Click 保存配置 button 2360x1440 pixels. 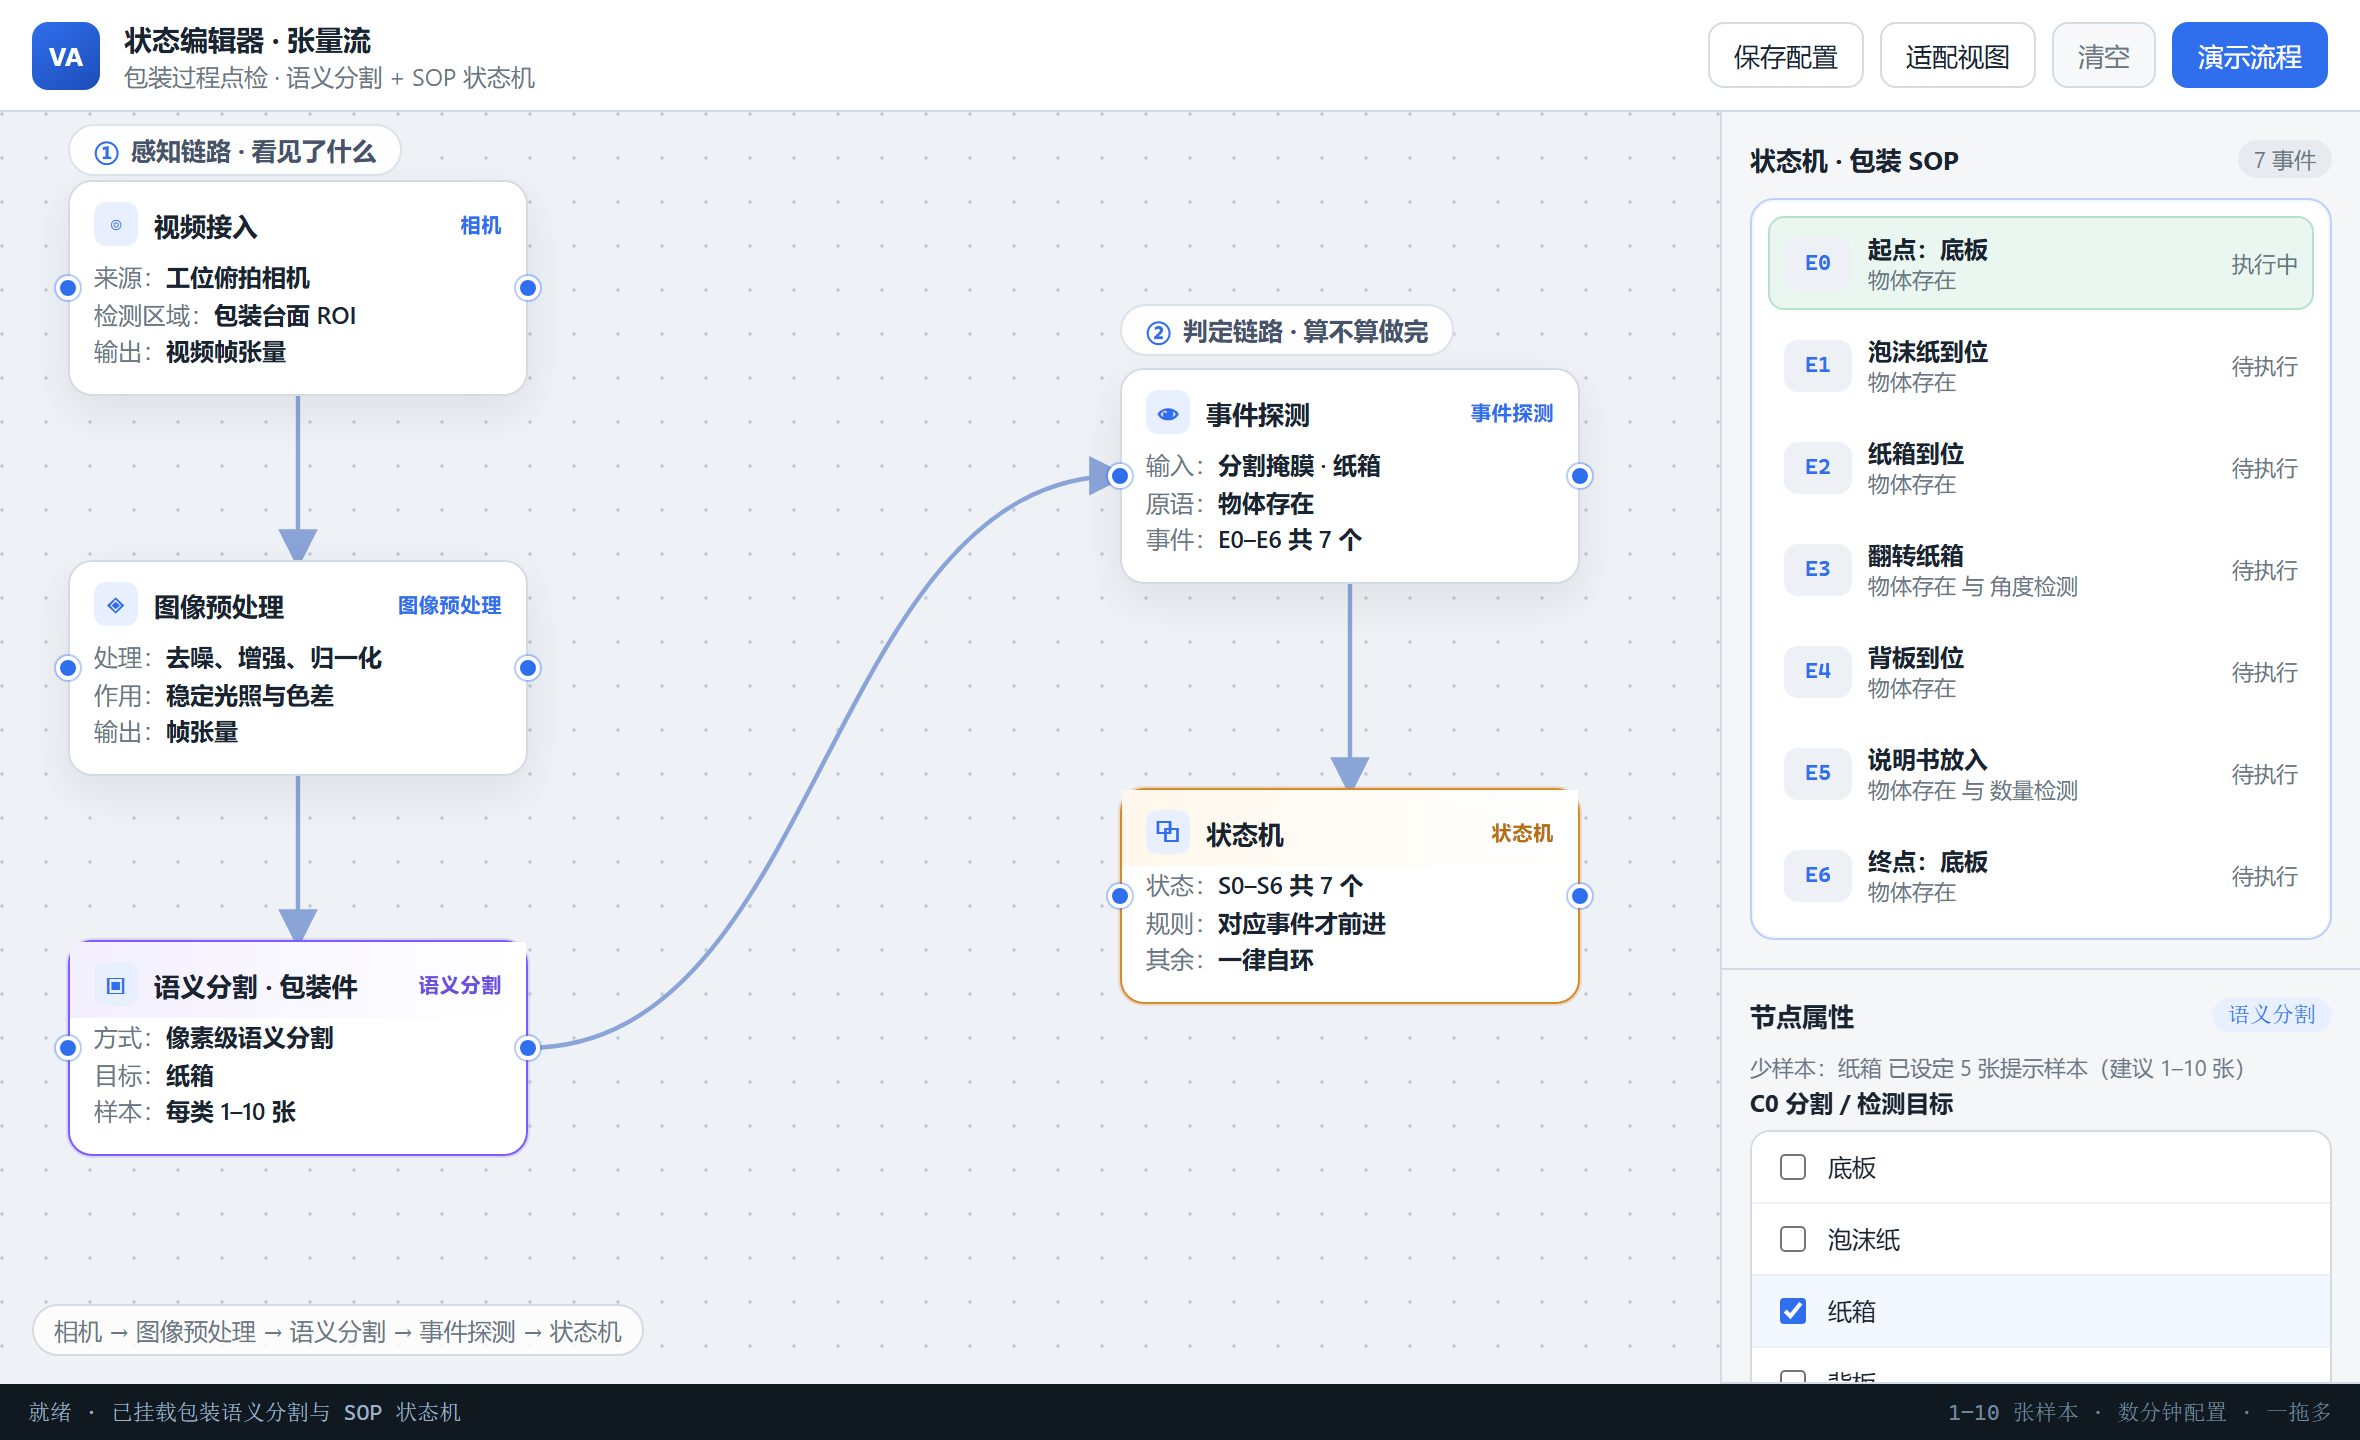point(1786,56)
